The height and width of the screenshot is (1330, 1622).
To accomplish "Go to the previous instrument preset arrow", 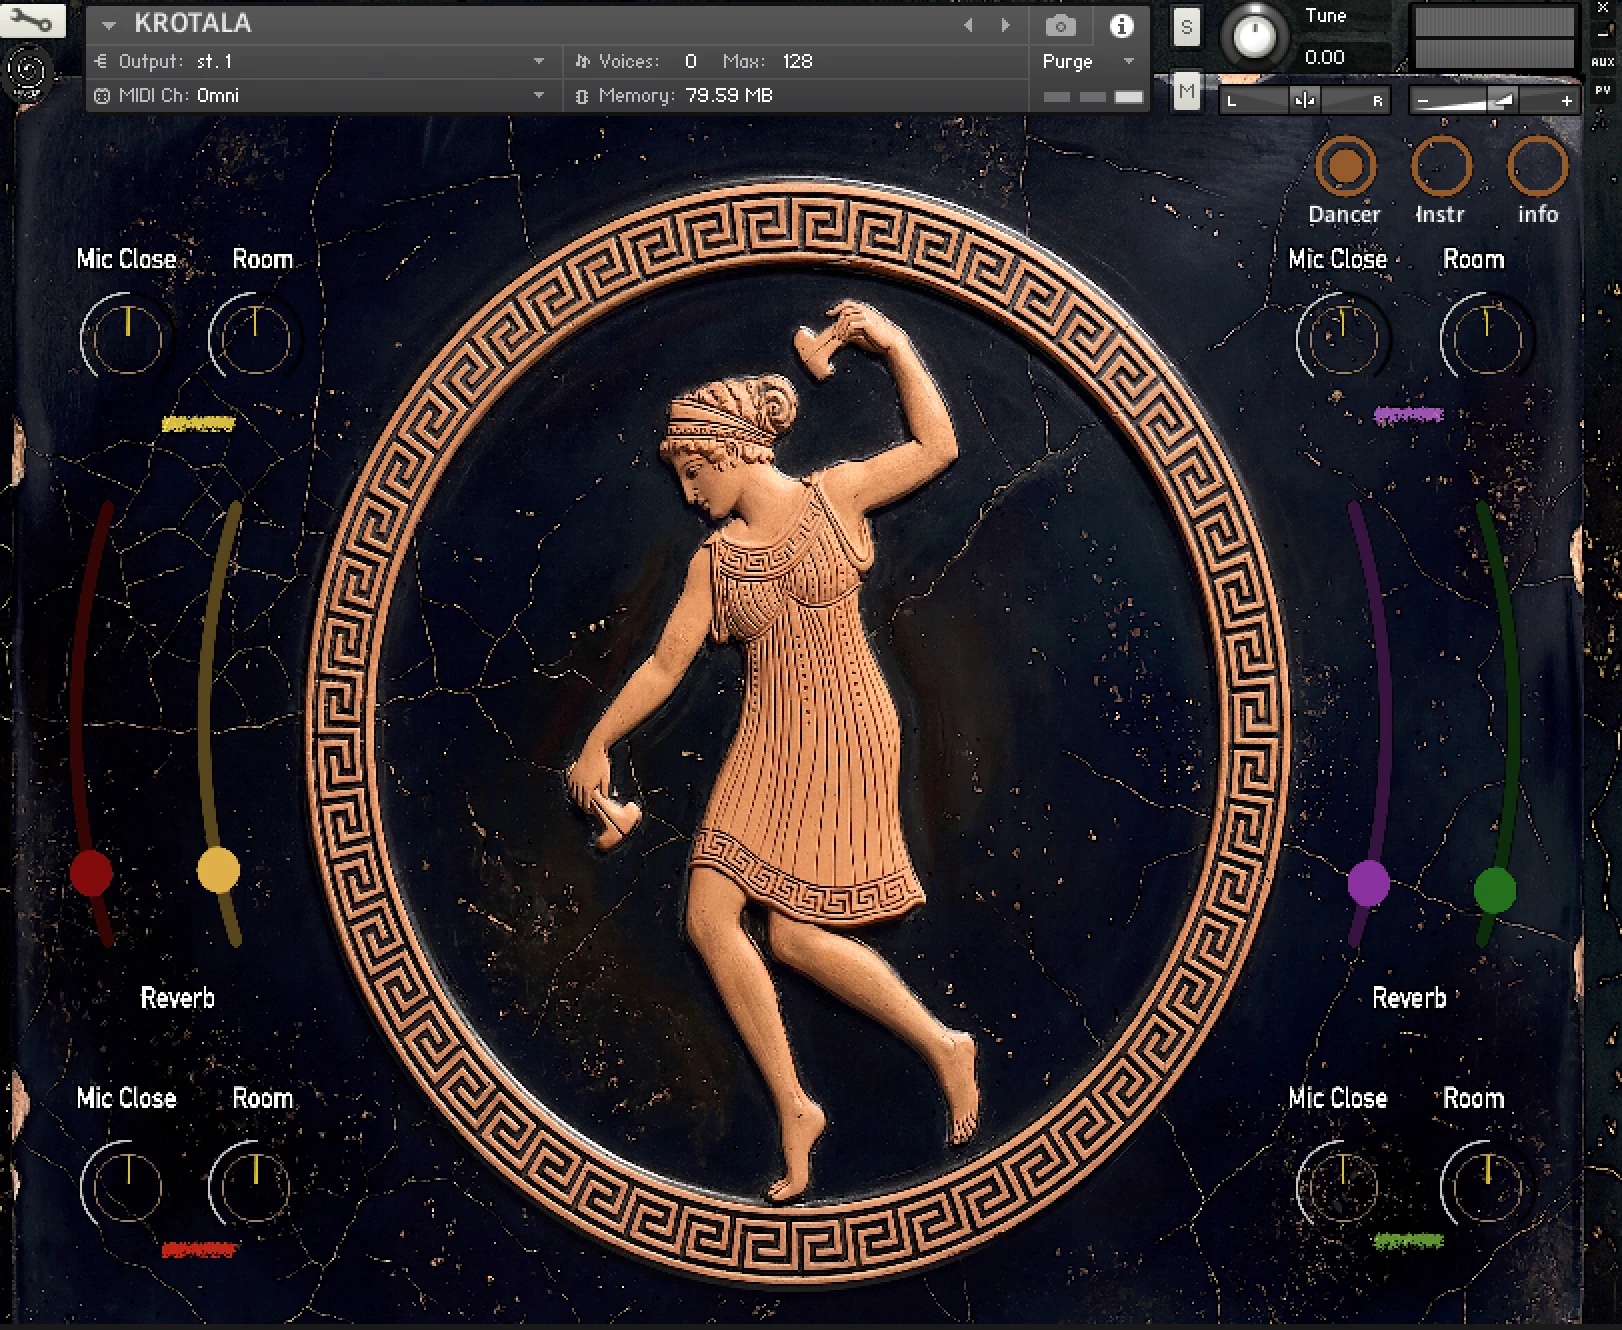I will click(967, 25).
